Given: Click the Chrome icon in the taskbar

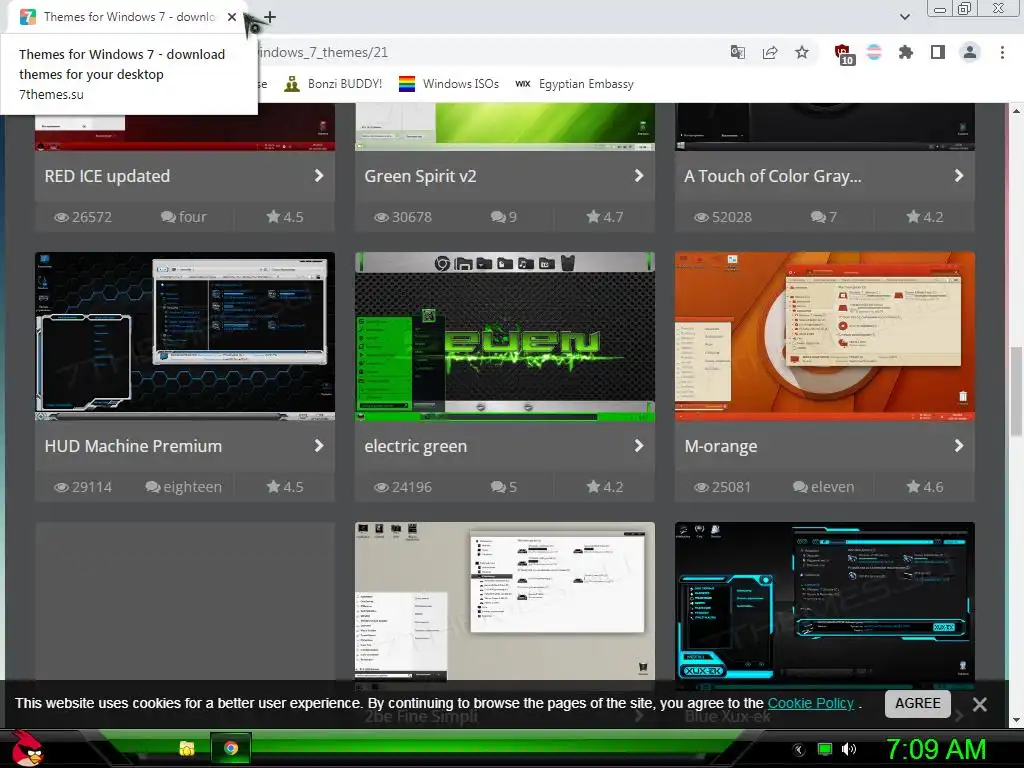Looking at the screenshot, I should point(231,748).
